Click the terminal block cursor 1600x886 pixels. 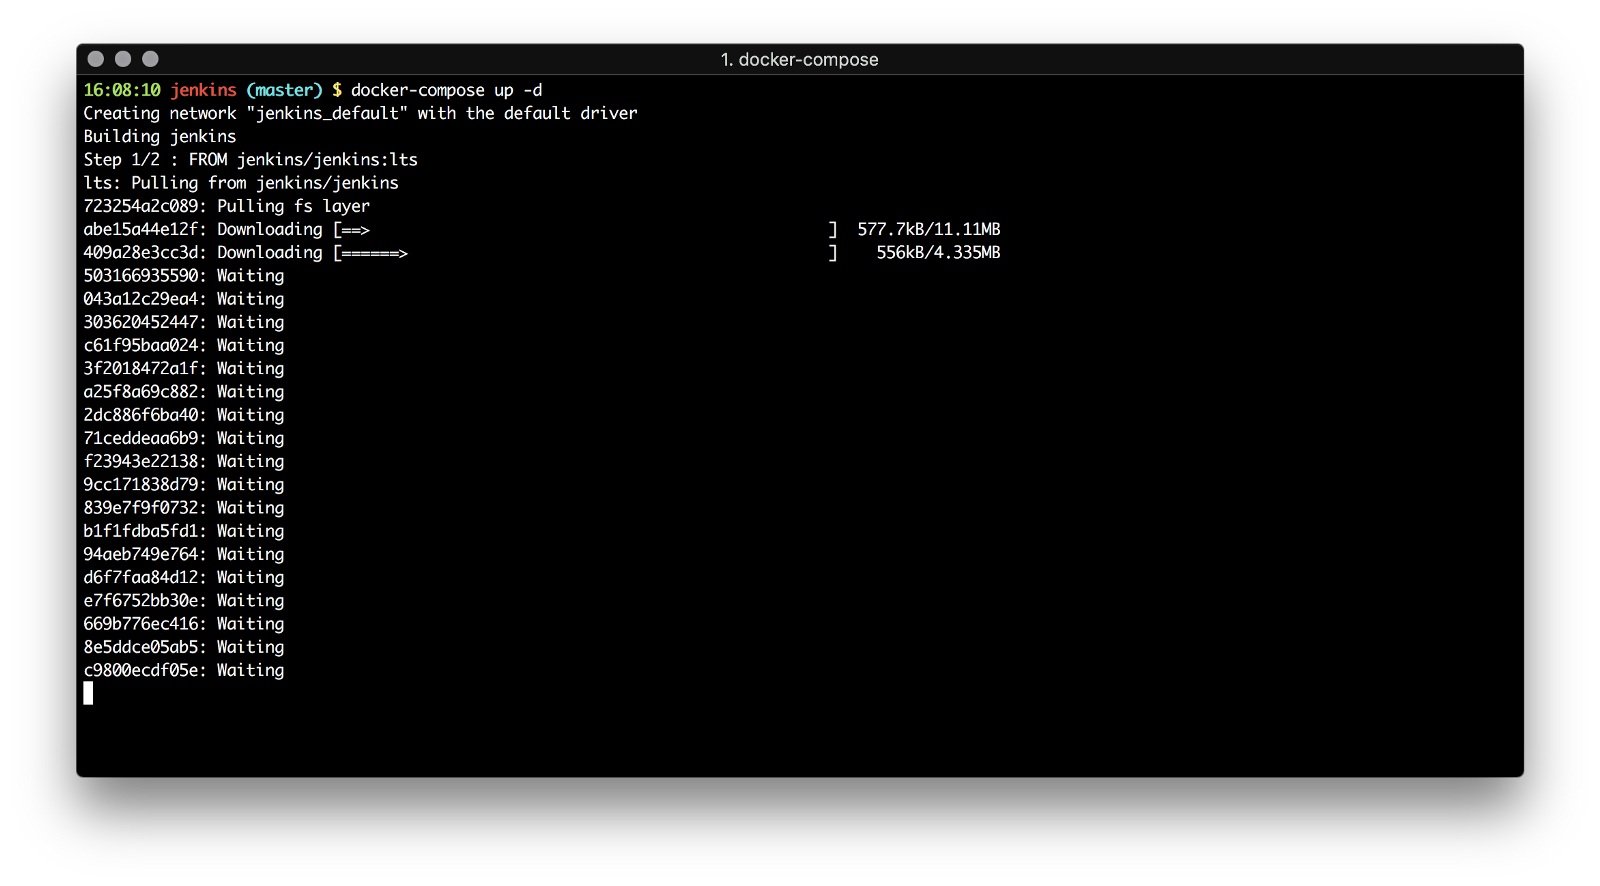(88, 693)
